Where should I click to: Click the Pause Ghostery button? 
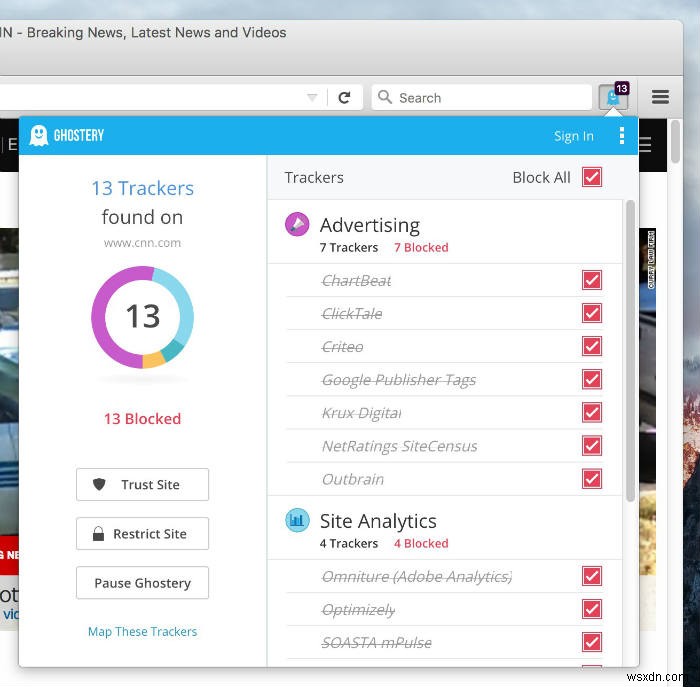tap(142, 583)
